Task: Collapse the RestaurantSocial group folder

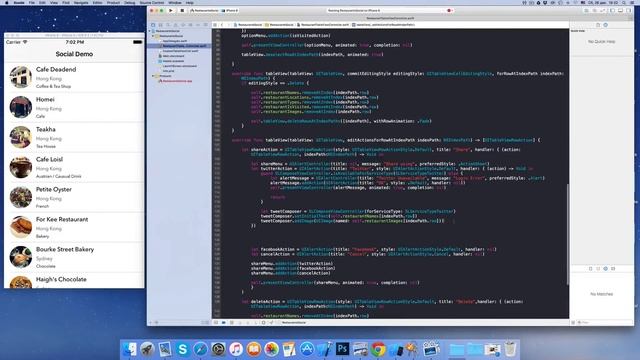Action: pyautogui.click(x=153, y=36)
